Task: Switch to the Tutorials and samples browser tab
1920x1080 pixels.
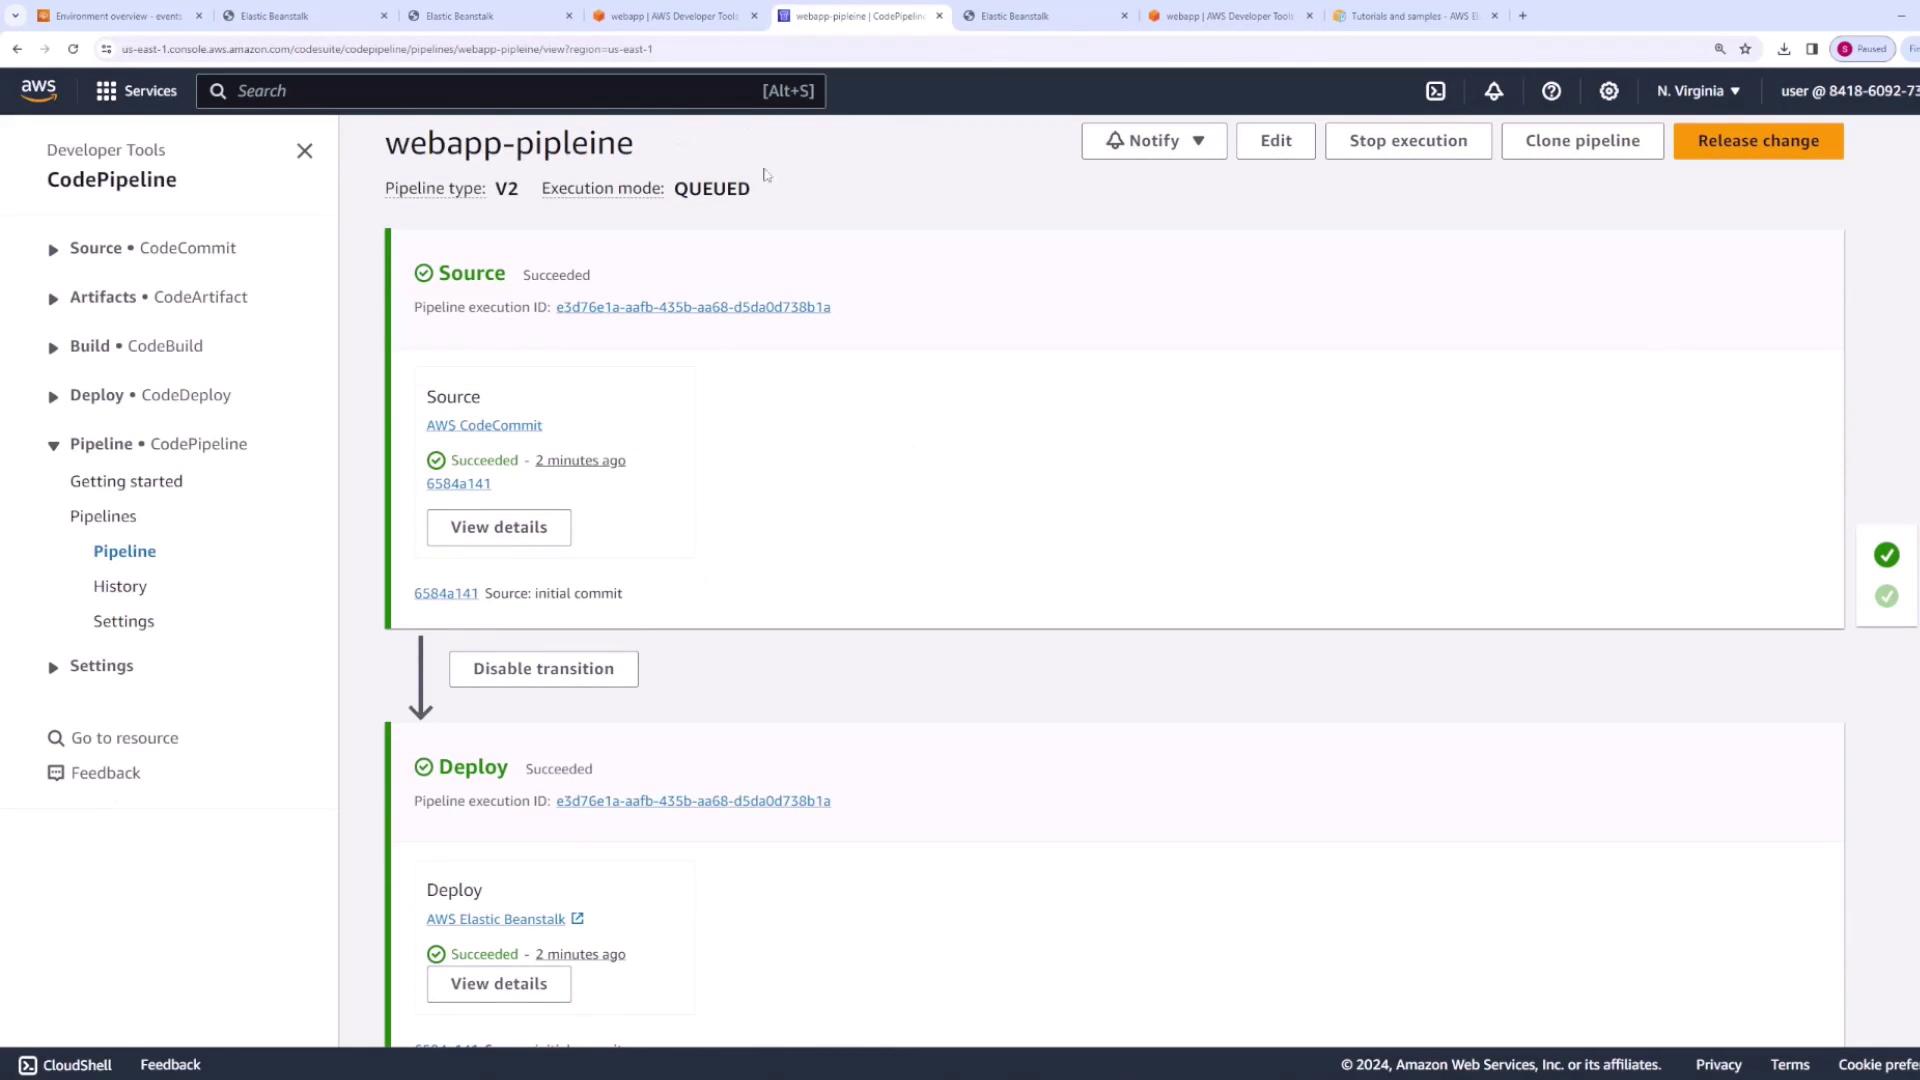Action: (1412, 16)
